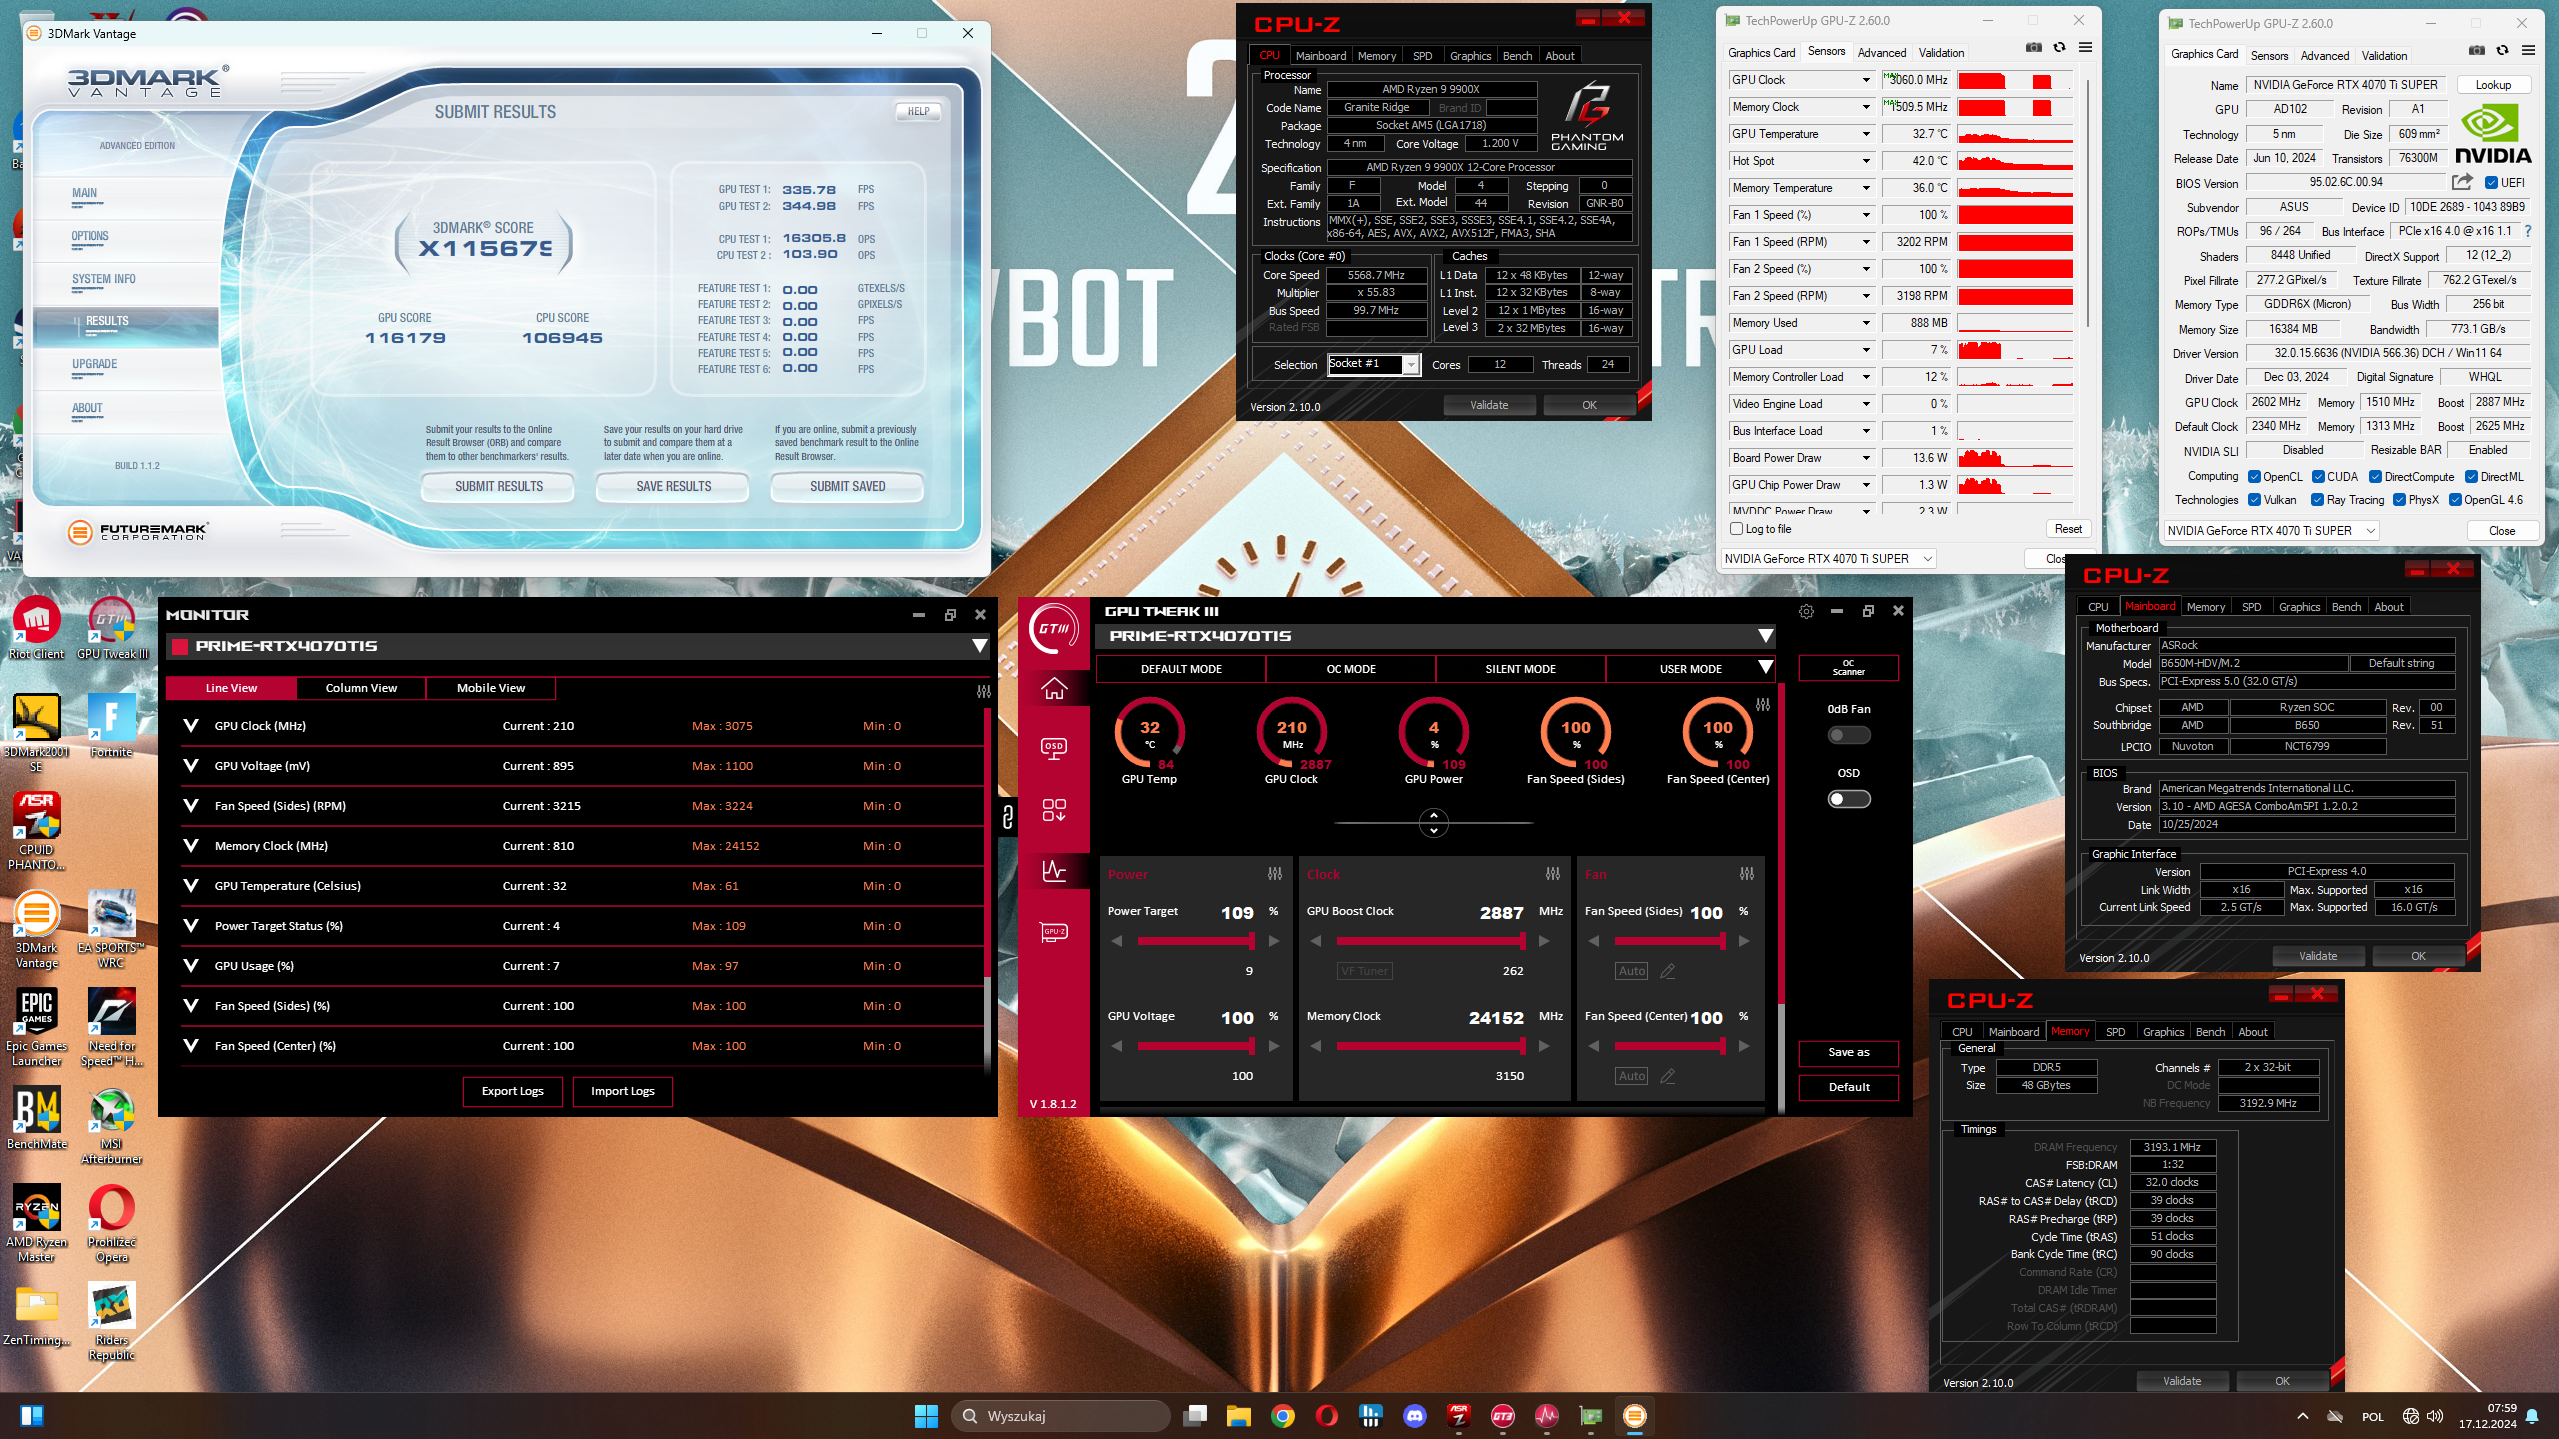Expand the GPU Clock (MHz) row in Monitor
The height and width of the screenshot is (1439, 2559).
point(191,726)
